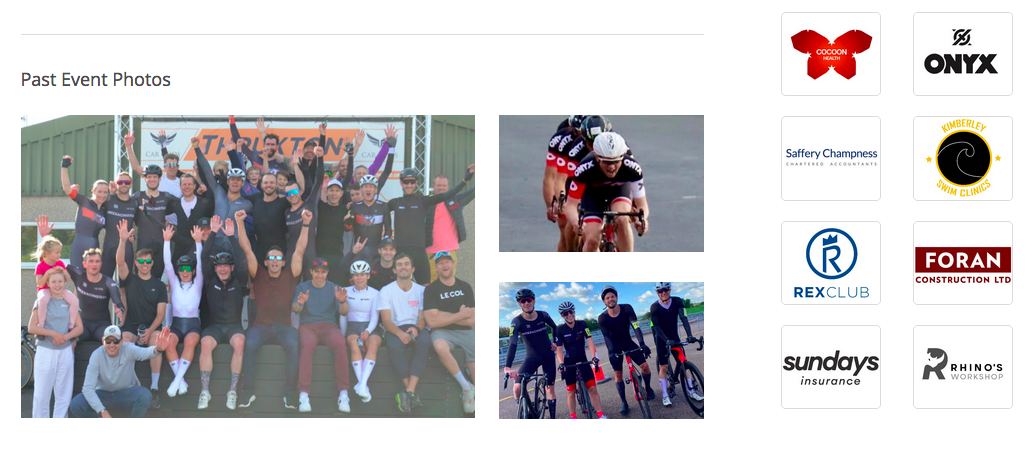Screen dimensions: 1036x451
Task: Click the horizontal divider above the heading
Action: click(362, 34)
